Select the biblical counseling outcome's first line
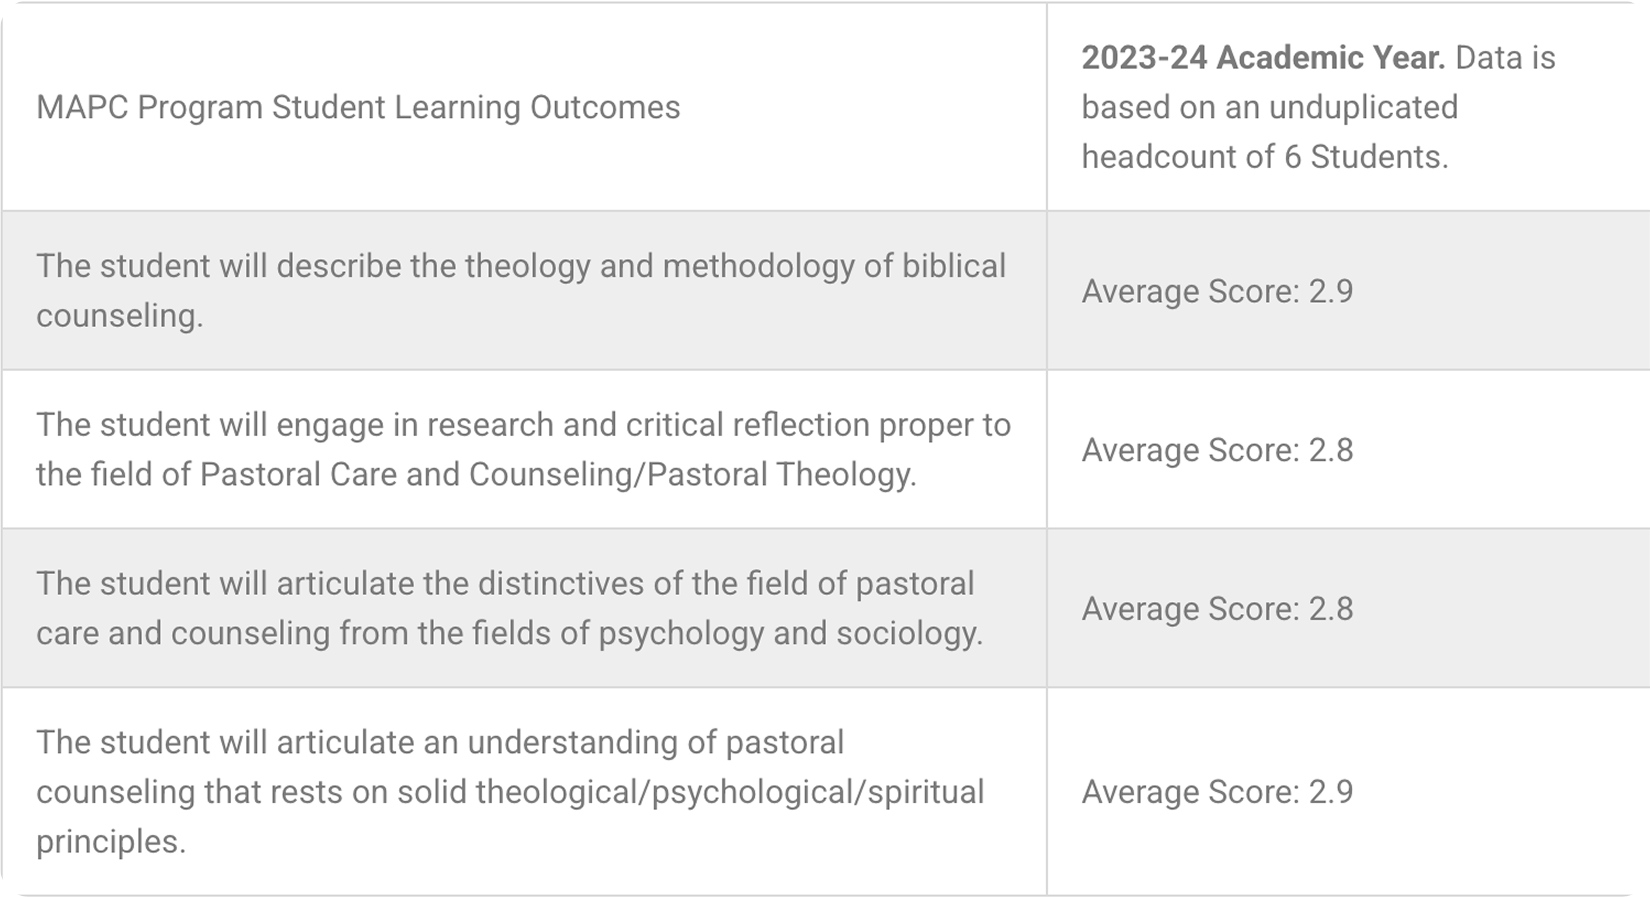Image resolution: width=1650 pixels, height=897 pixels. 520,266
